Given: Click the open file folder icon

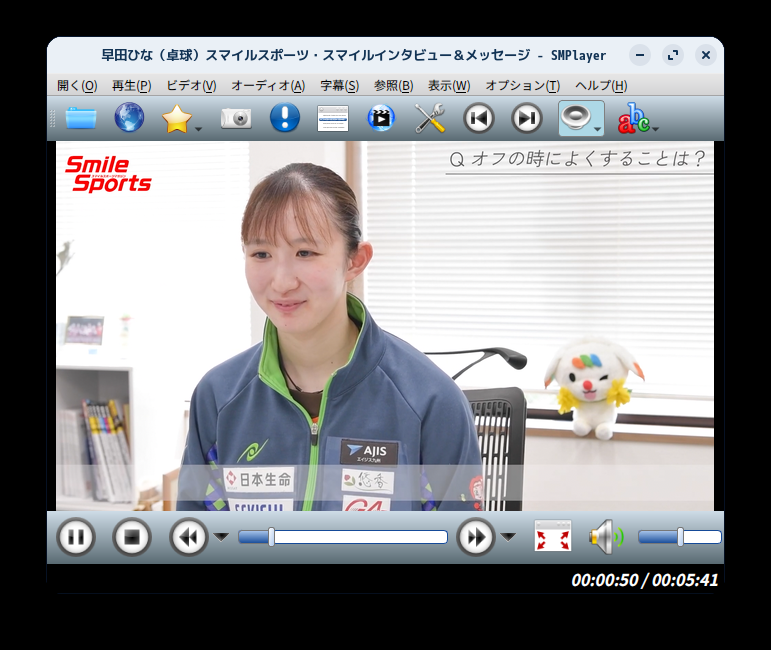Looking at the screenshot, I should pyautogui.click(x=81, y=118).
